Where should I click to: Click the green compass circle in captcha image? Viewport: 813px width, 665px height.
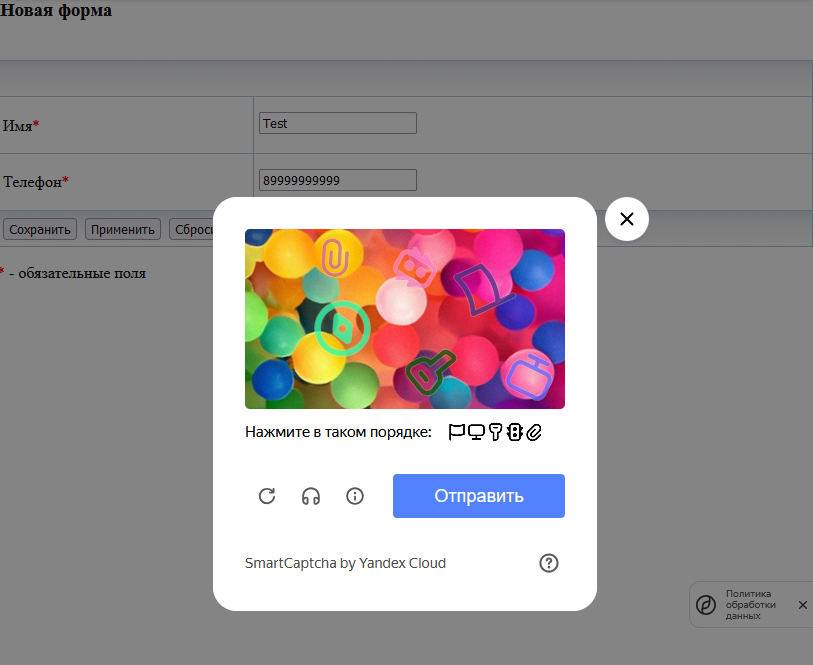click(x=342, y=328)
